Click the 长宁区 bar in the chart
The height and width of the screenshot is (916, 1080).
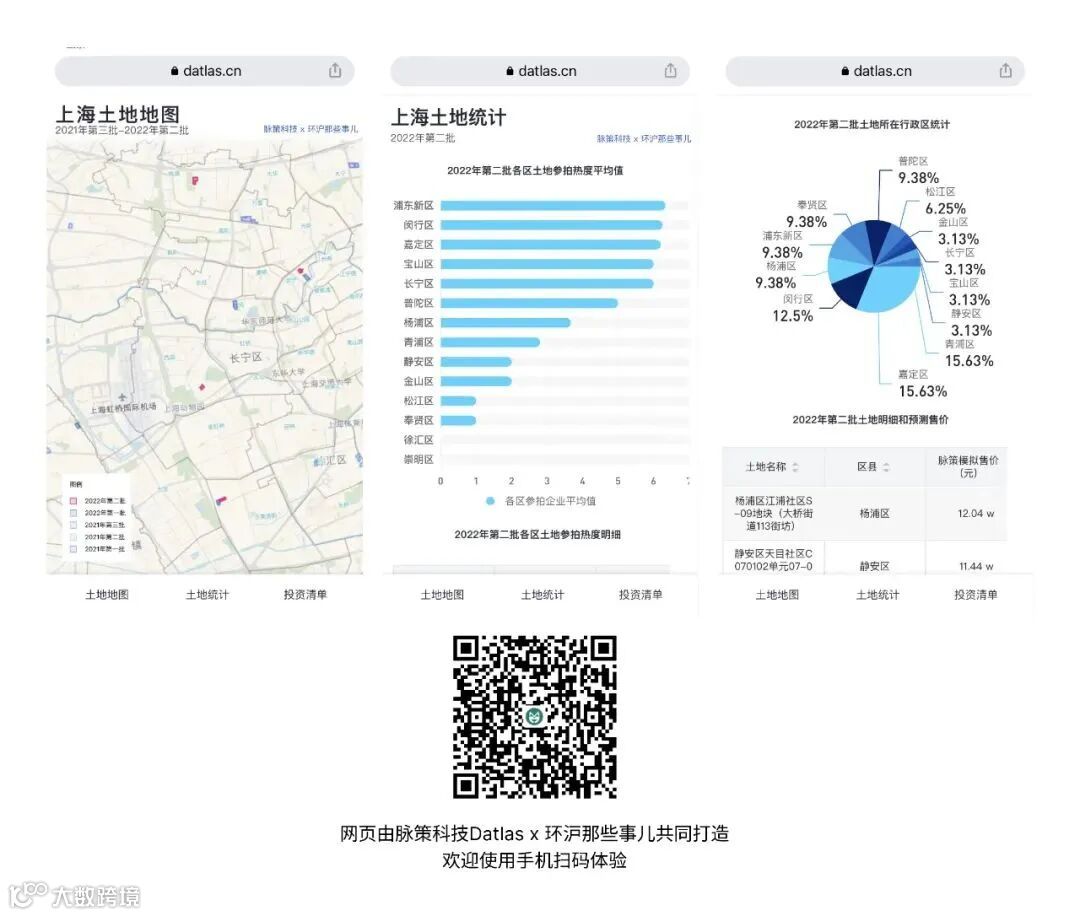coord(547,283)
